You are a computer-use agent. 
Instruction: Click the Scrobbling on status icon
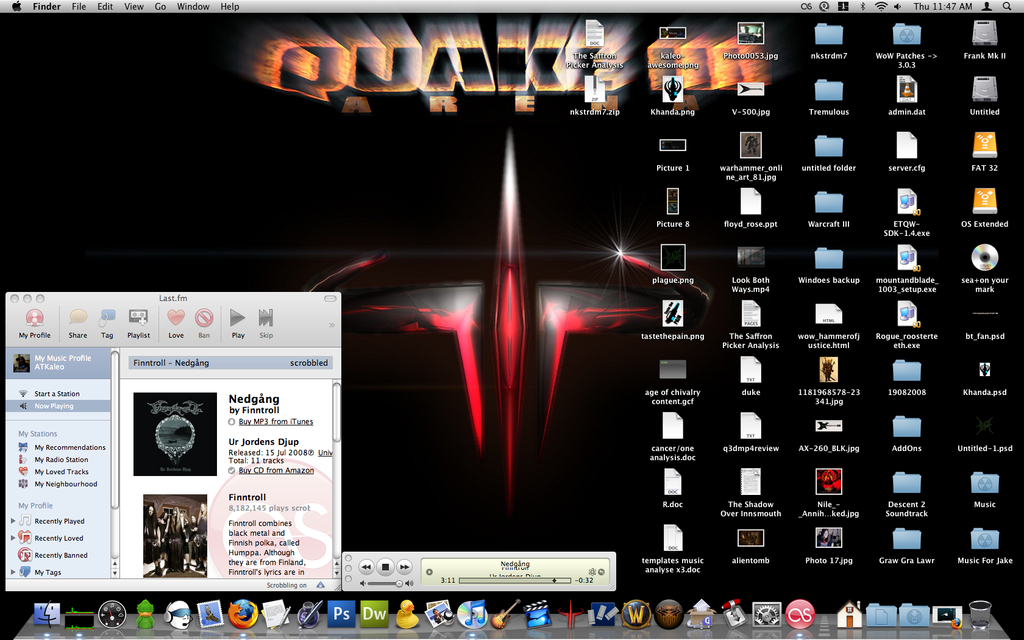point(321,585)
